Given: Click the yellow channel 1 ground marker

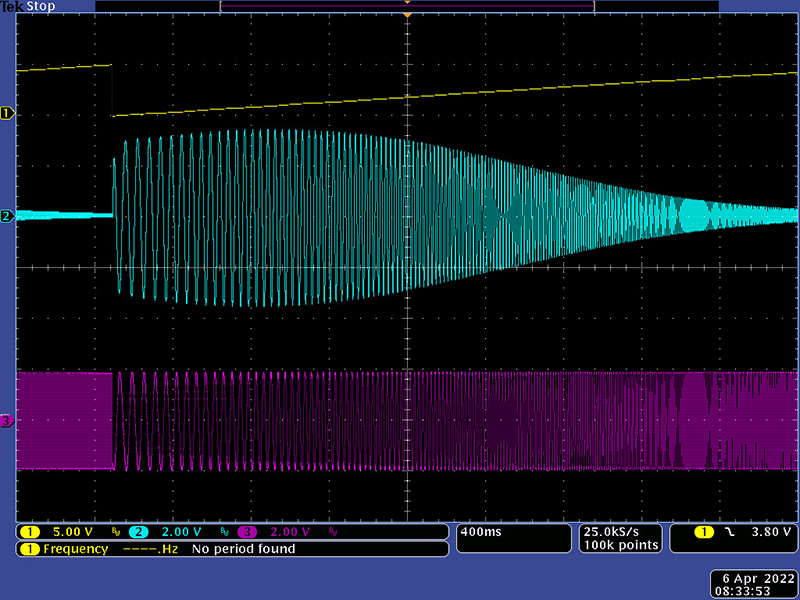Looking at the screenshot, I should [7, 114].
